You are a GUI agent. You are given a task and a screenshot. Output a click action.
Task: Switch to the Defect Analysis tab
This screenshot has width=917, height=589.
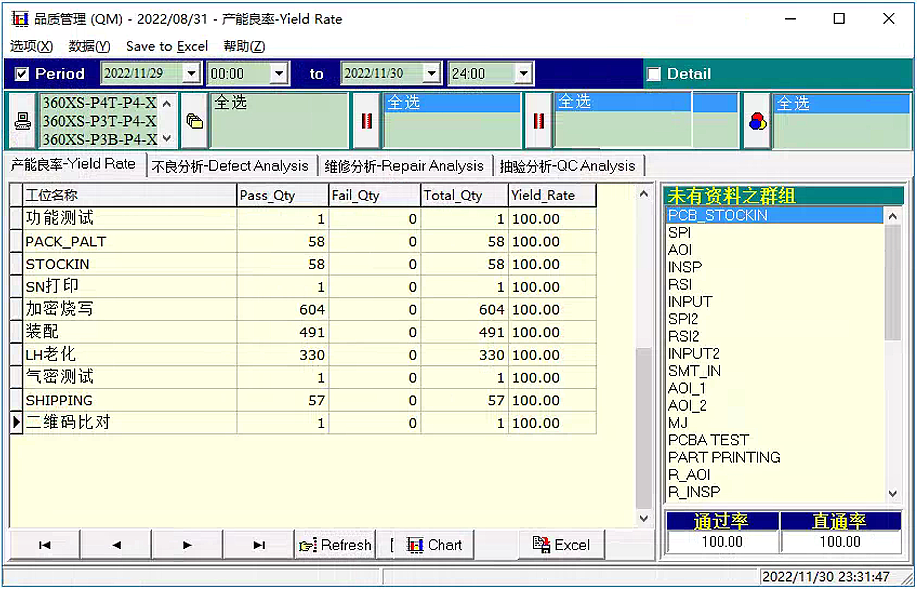tap(230, 166)
